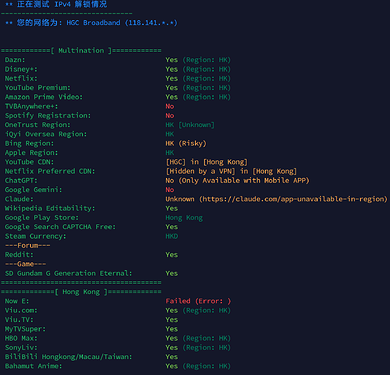Open the claude.com app-unavailable-in-region URL
Viewport: 390px width, 375px height.
(x=293, y=199)
